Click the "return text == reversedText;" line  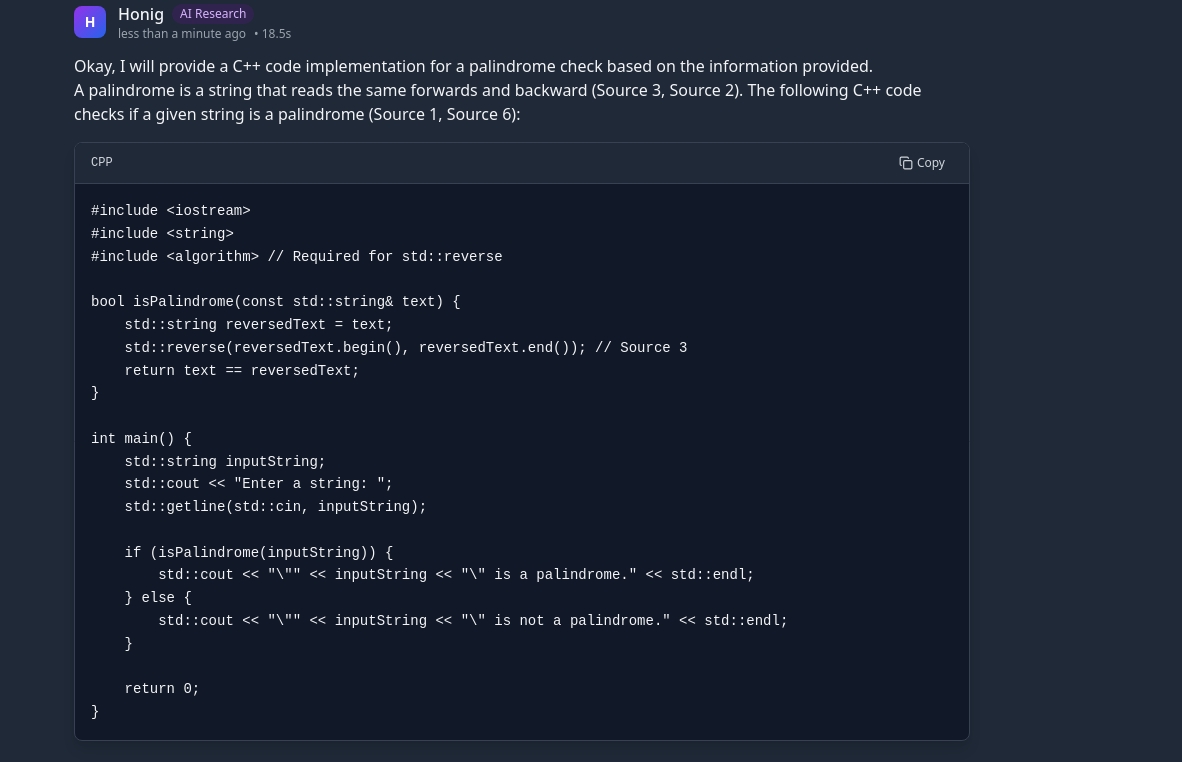point(241,371)
